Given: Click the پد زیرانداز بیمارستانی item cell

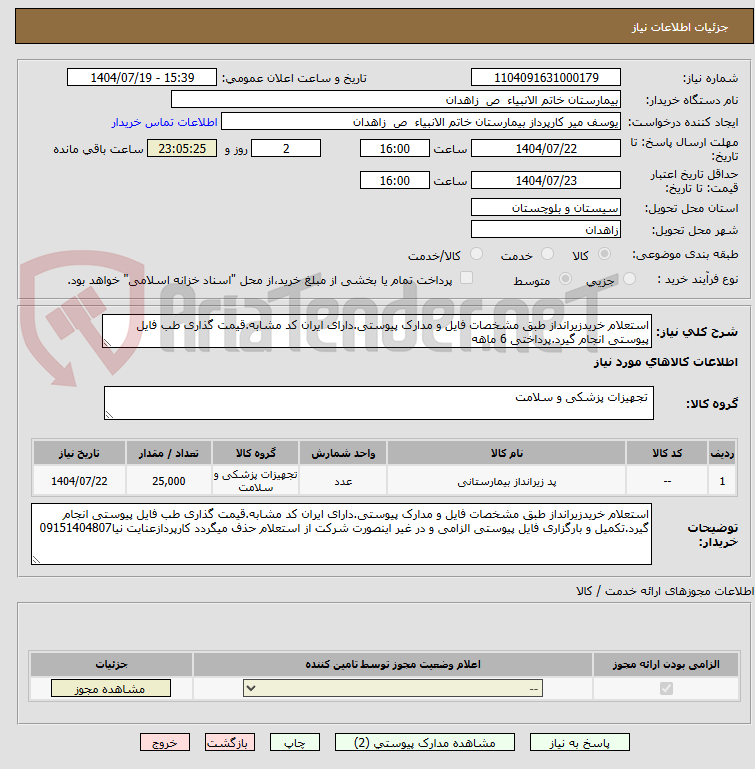Looking at the screenshot, I should tap(506, 481).
